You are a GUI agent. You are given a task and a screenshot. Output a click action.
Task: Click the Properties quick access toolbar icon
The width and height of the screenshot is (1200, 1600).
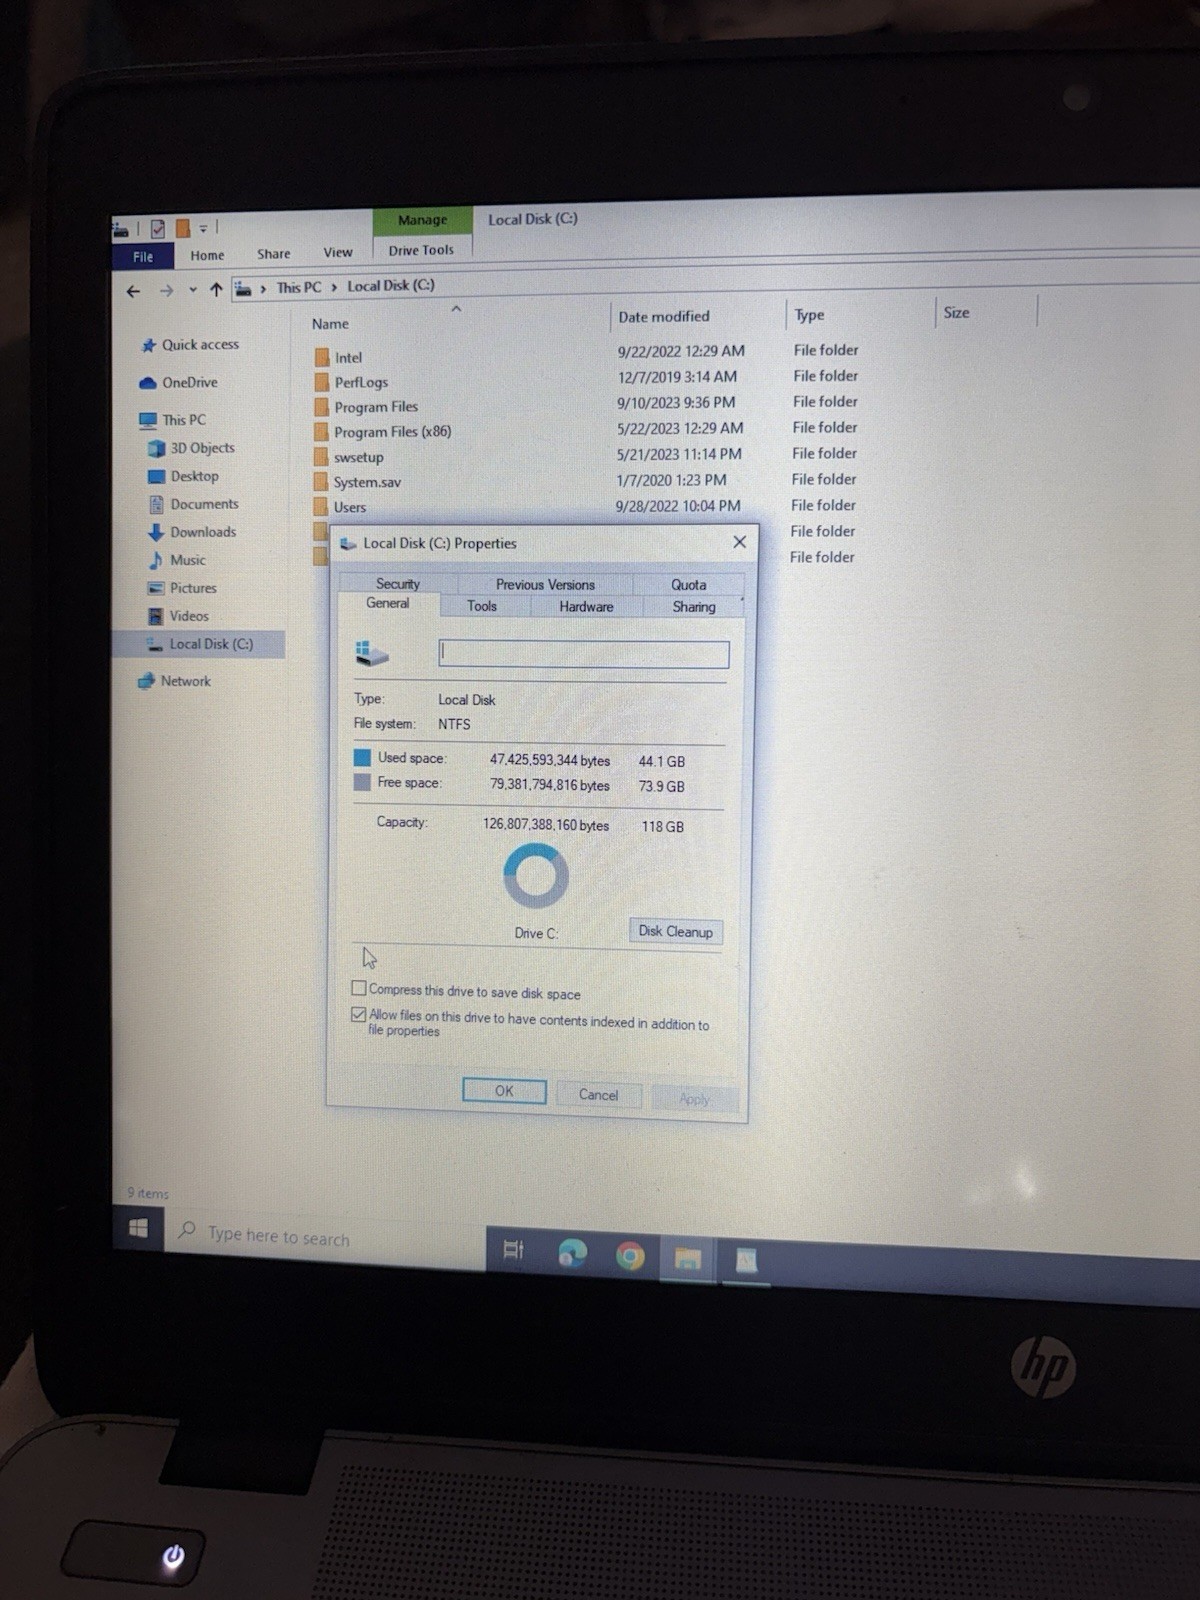pos(157,229)
